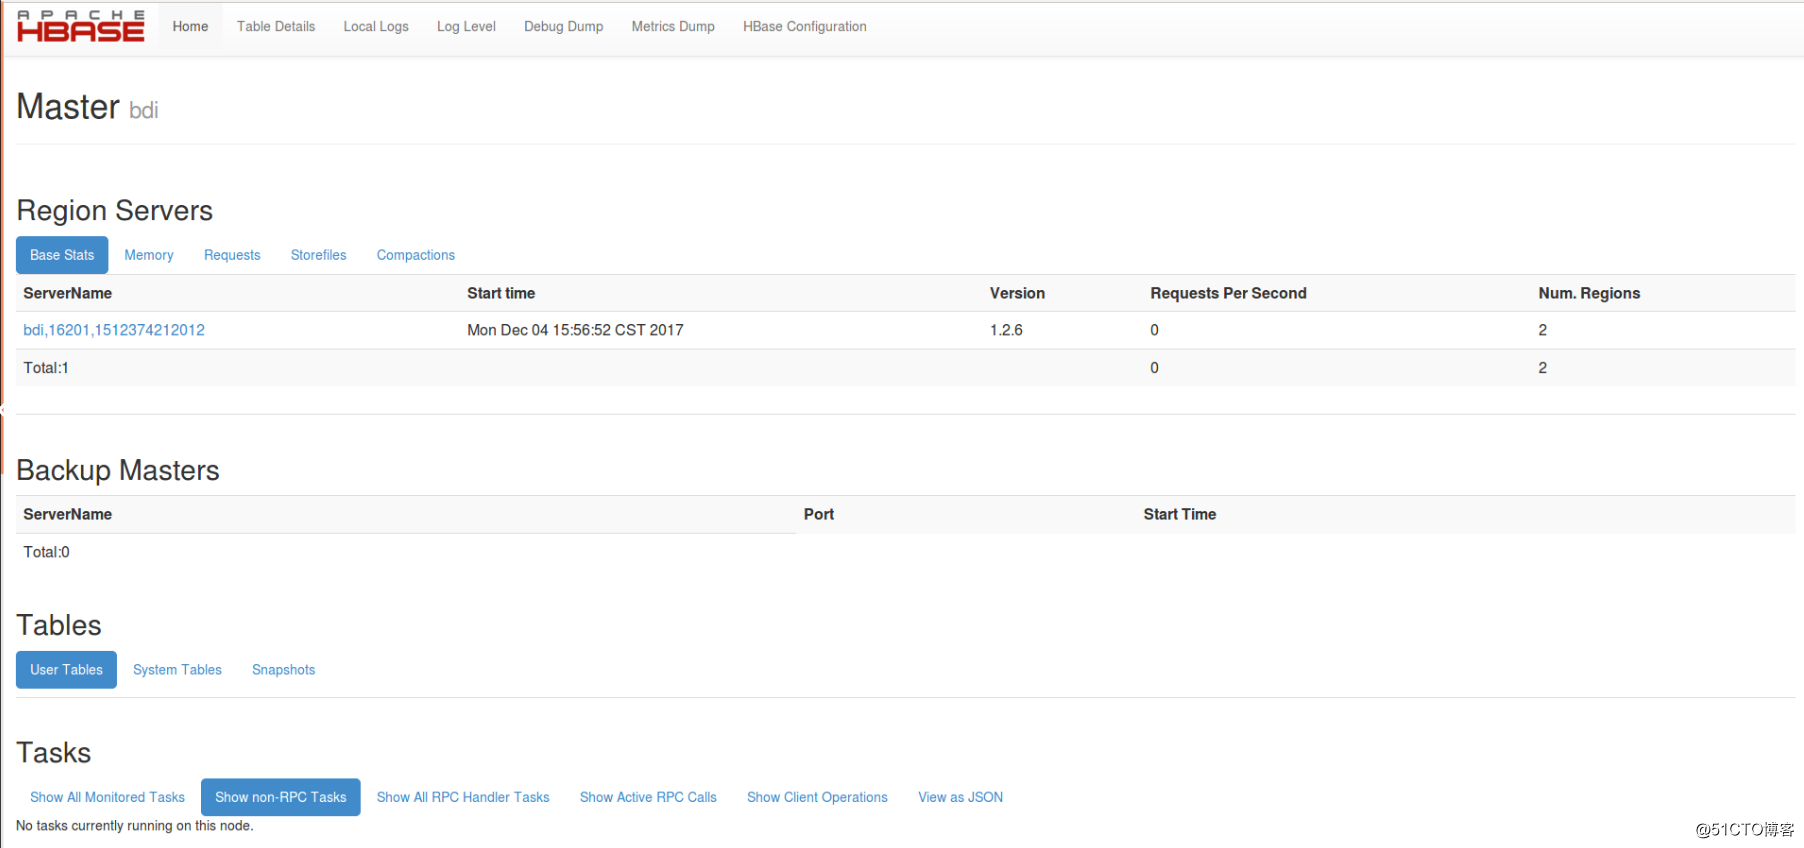The width and height of the screenshot is (1804, 848).
Task: Click 'Version' column header
Action: click(1017, 293)
